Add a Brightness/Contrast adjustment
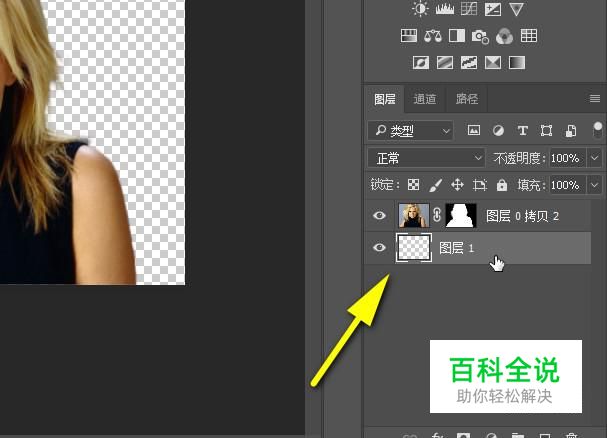 [420, 9]
